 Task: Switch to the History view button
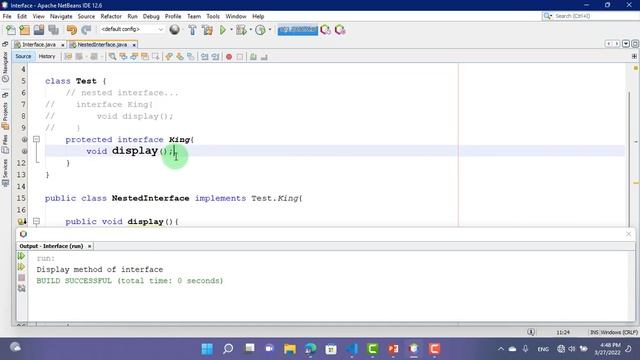[x=47, y=56]
